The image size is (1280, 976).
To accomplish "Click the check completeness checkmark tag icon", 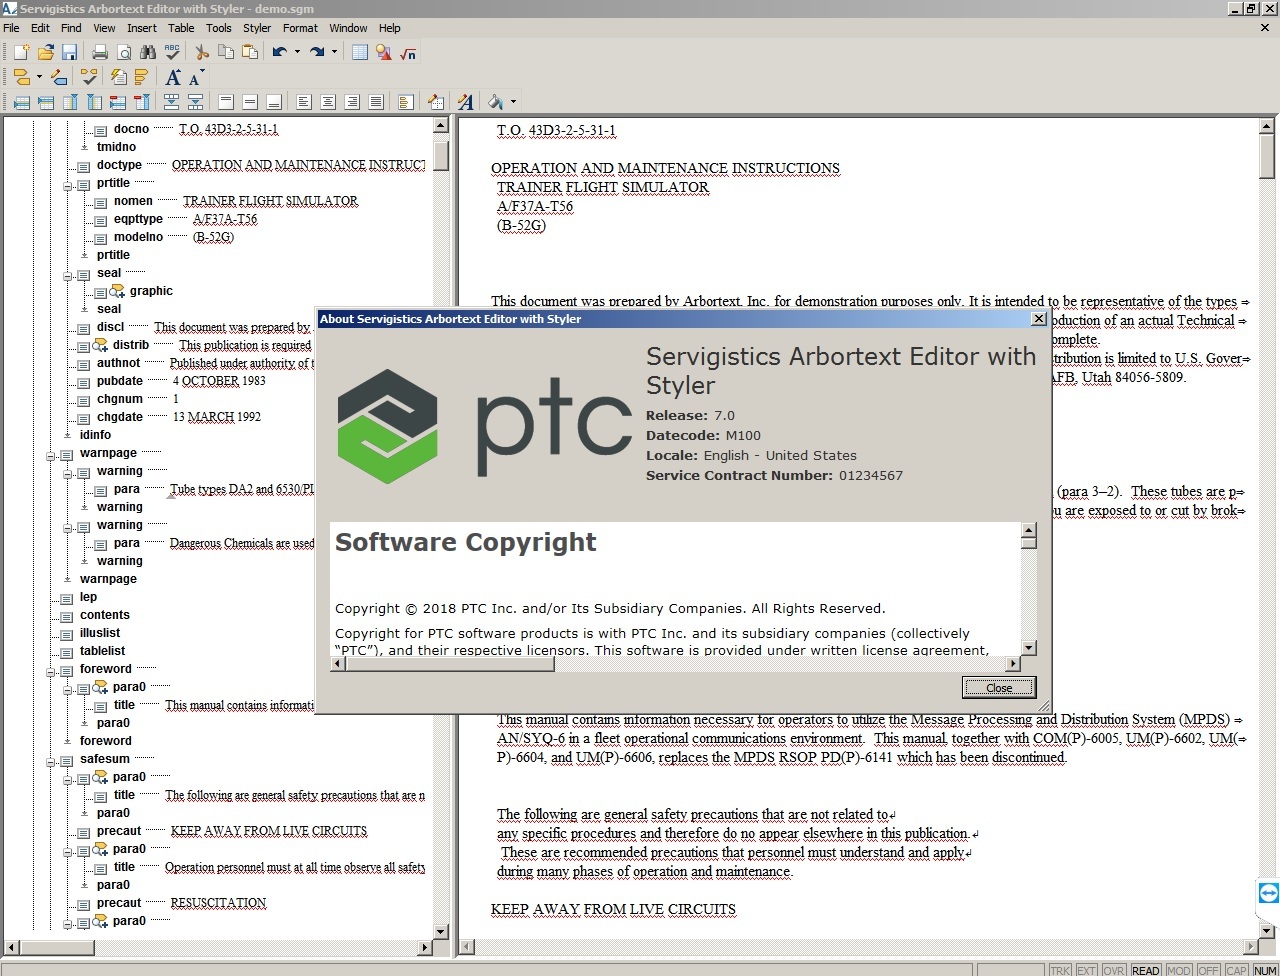I will point(89,77).
